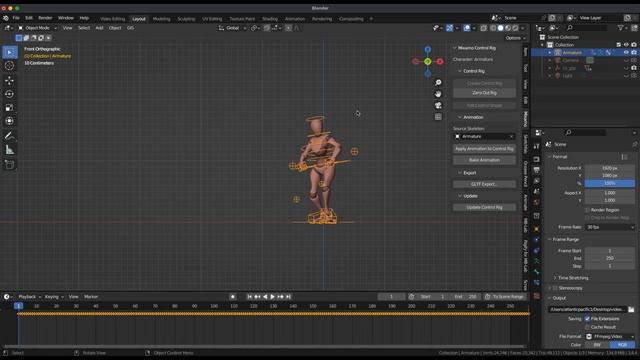Click the viewport zoom magnifier icon

(x=438, y=82)
